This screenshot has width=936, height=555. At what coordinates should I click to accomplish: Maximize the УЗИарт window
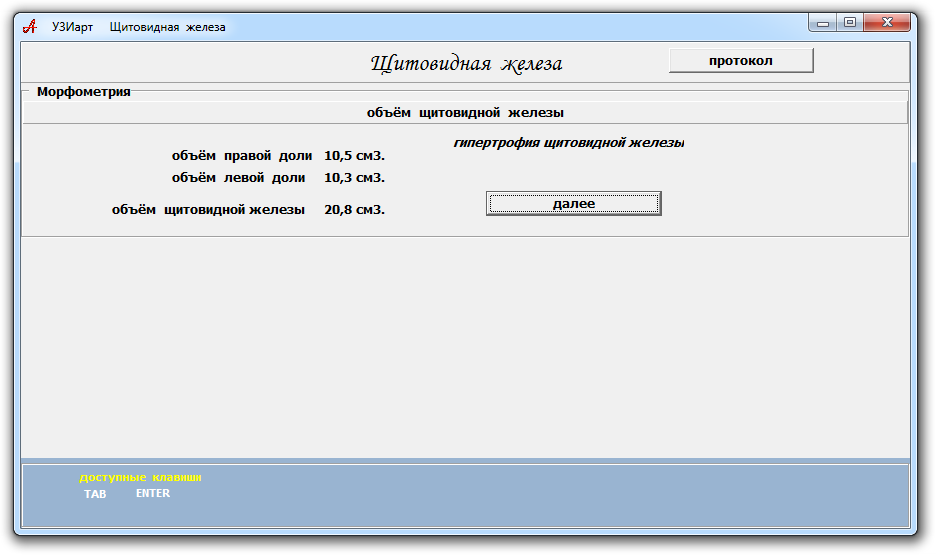click(849, 23)
